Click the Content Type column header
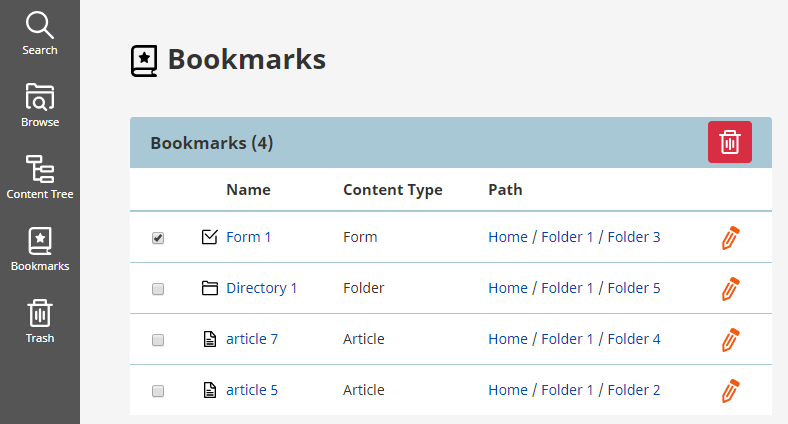Image resolution: width=788 pixels, height=424 pixels. point(392,190)
